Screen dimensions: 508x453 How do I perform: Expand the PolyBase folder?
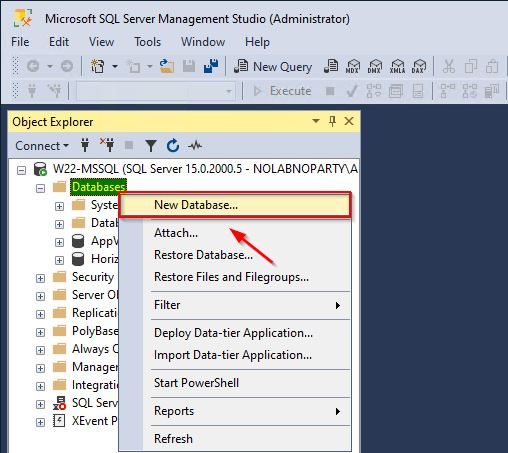(x=40, y=332)
